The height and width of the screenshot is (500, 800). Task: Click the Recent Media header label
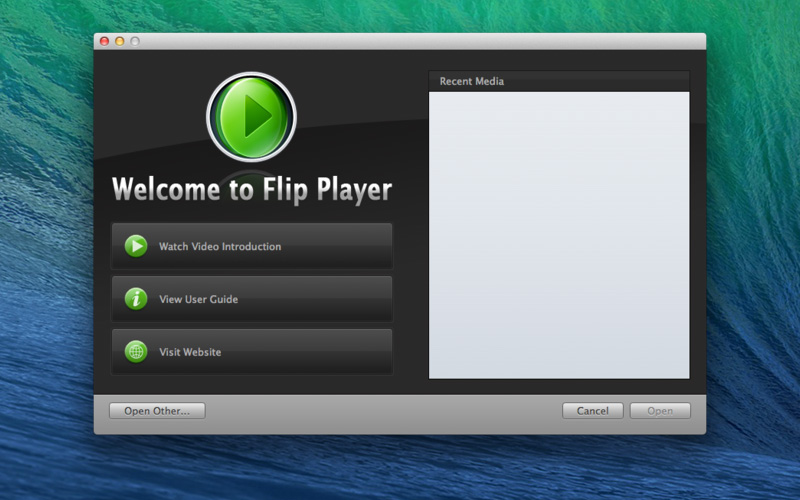[472, 81]
